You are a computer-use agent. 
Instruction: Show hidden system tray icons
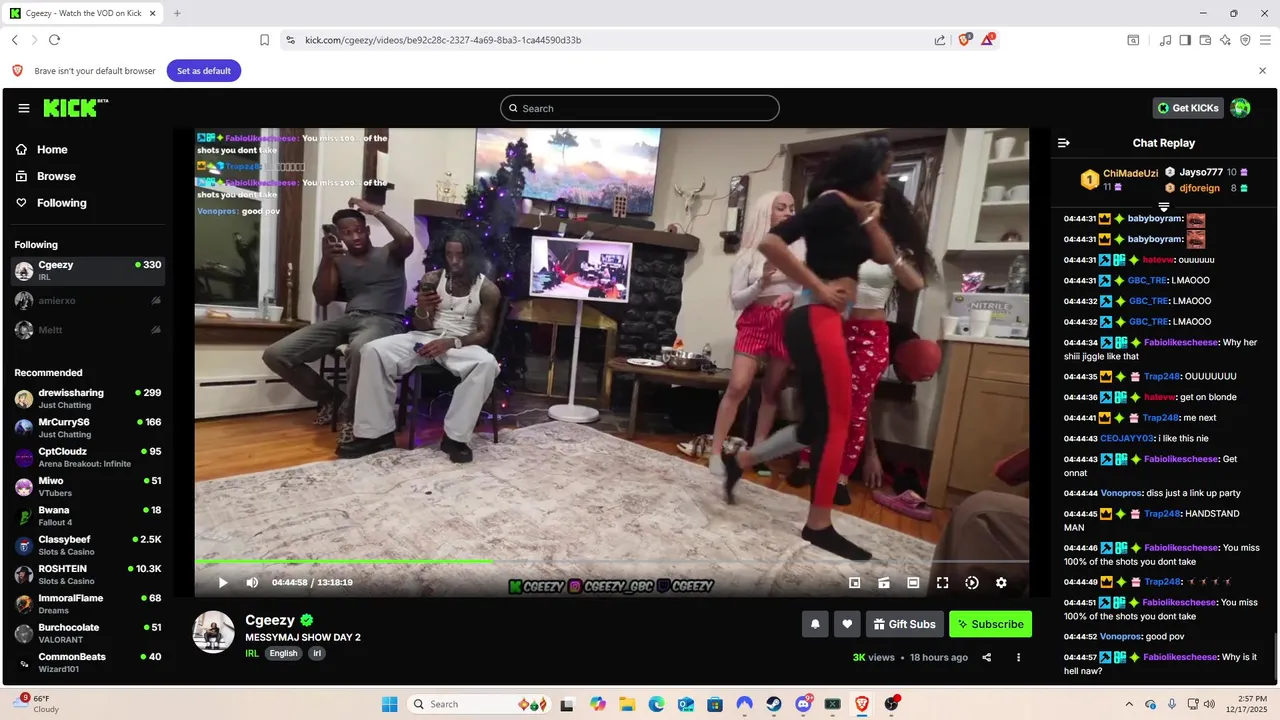click(x=1129, y=704)
